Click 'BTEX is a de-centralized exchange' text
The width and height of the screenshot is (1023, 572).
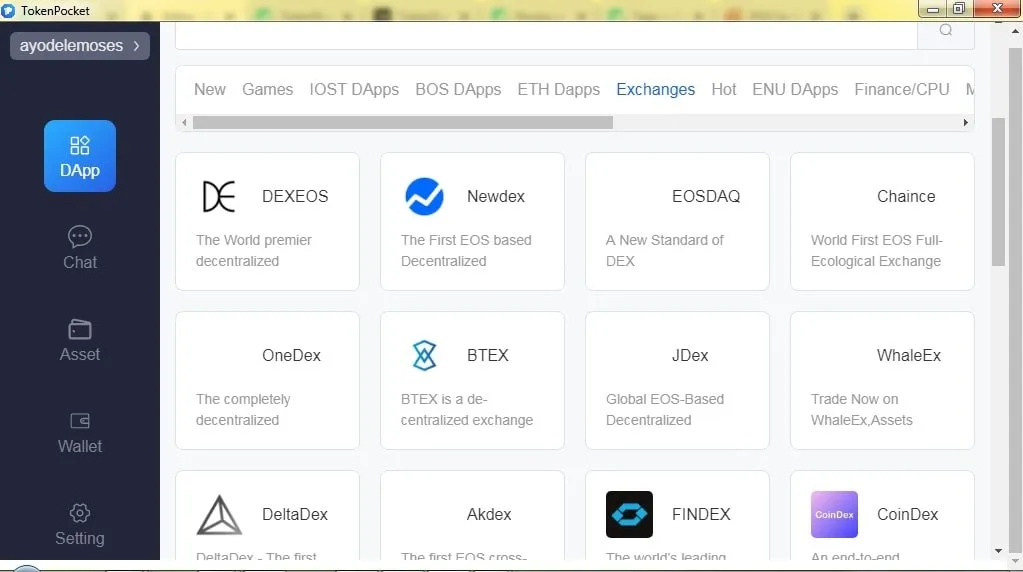tap(466, 410)
